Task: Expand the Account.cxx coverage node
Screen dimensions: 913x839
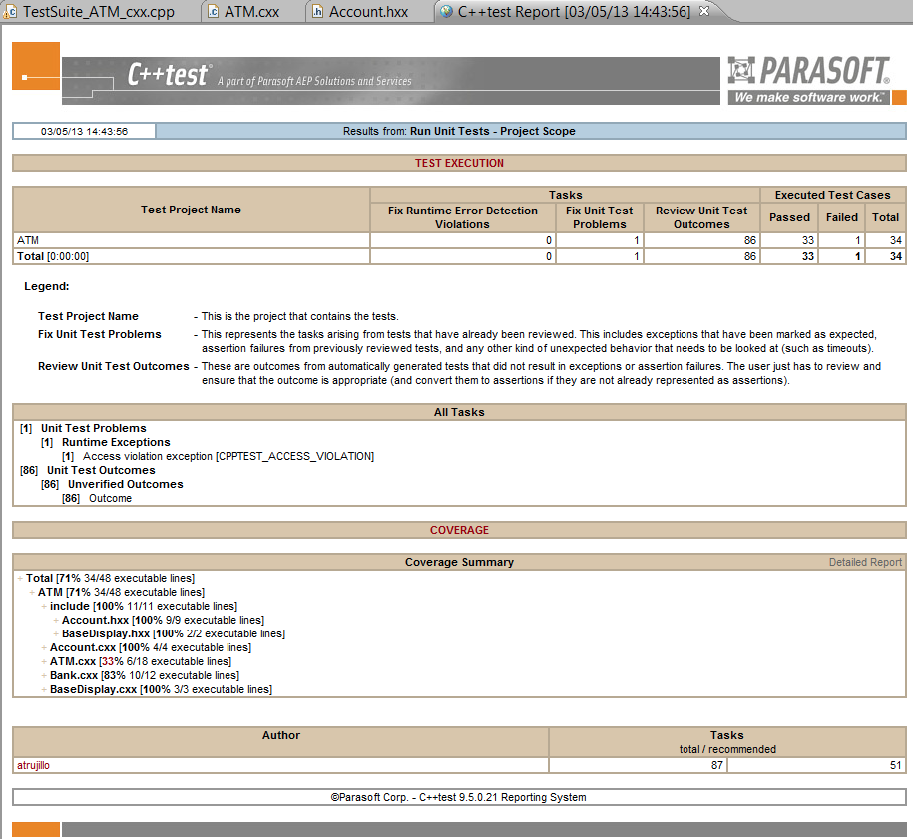Action: tap(44, 647)
